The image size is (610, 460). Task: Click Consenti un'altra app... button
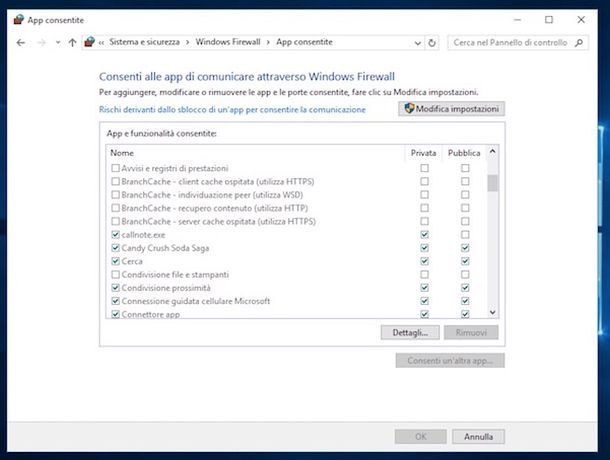coord(450,360)
